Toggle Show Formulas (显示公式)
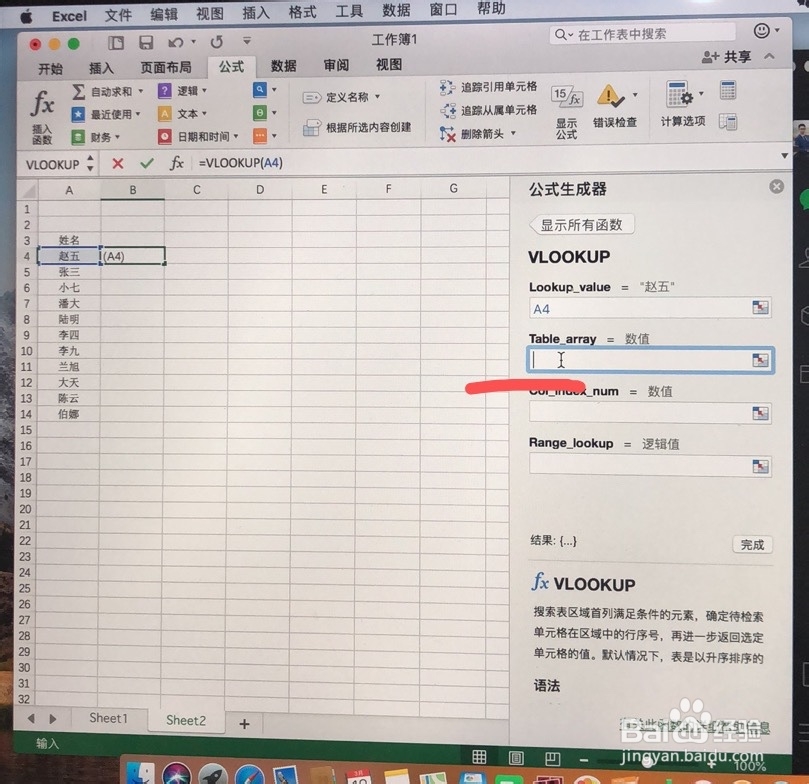The image size is (809, 784). pyautogui.click(x=567, y=111)
